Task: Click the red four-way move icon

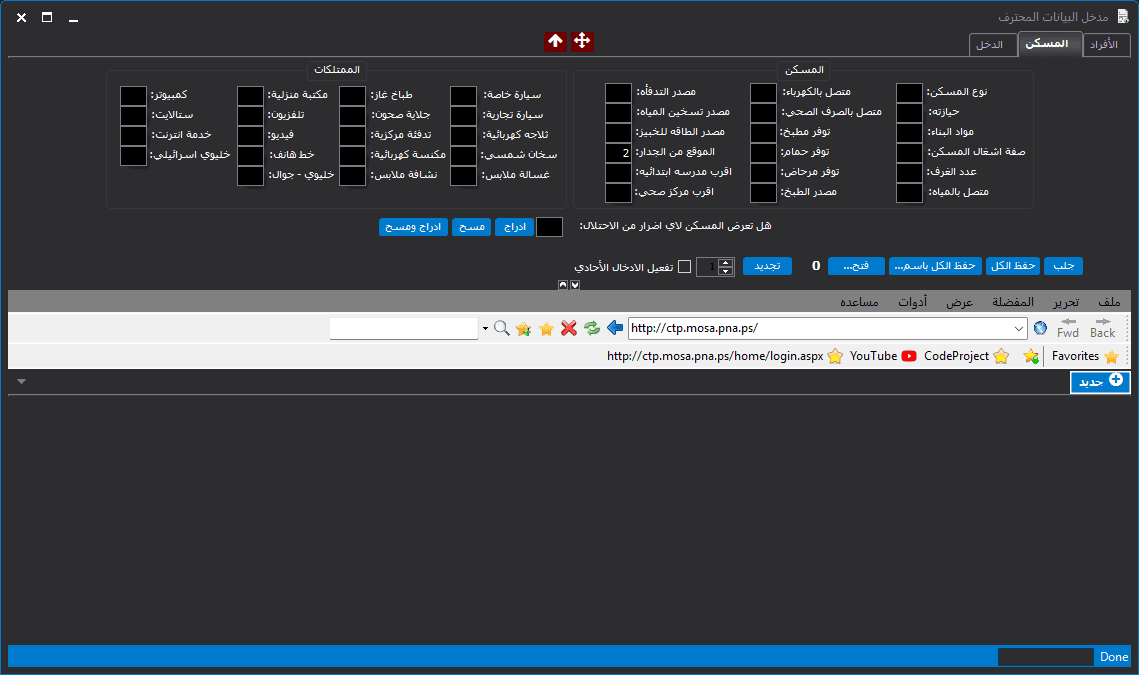Action: 582,41
